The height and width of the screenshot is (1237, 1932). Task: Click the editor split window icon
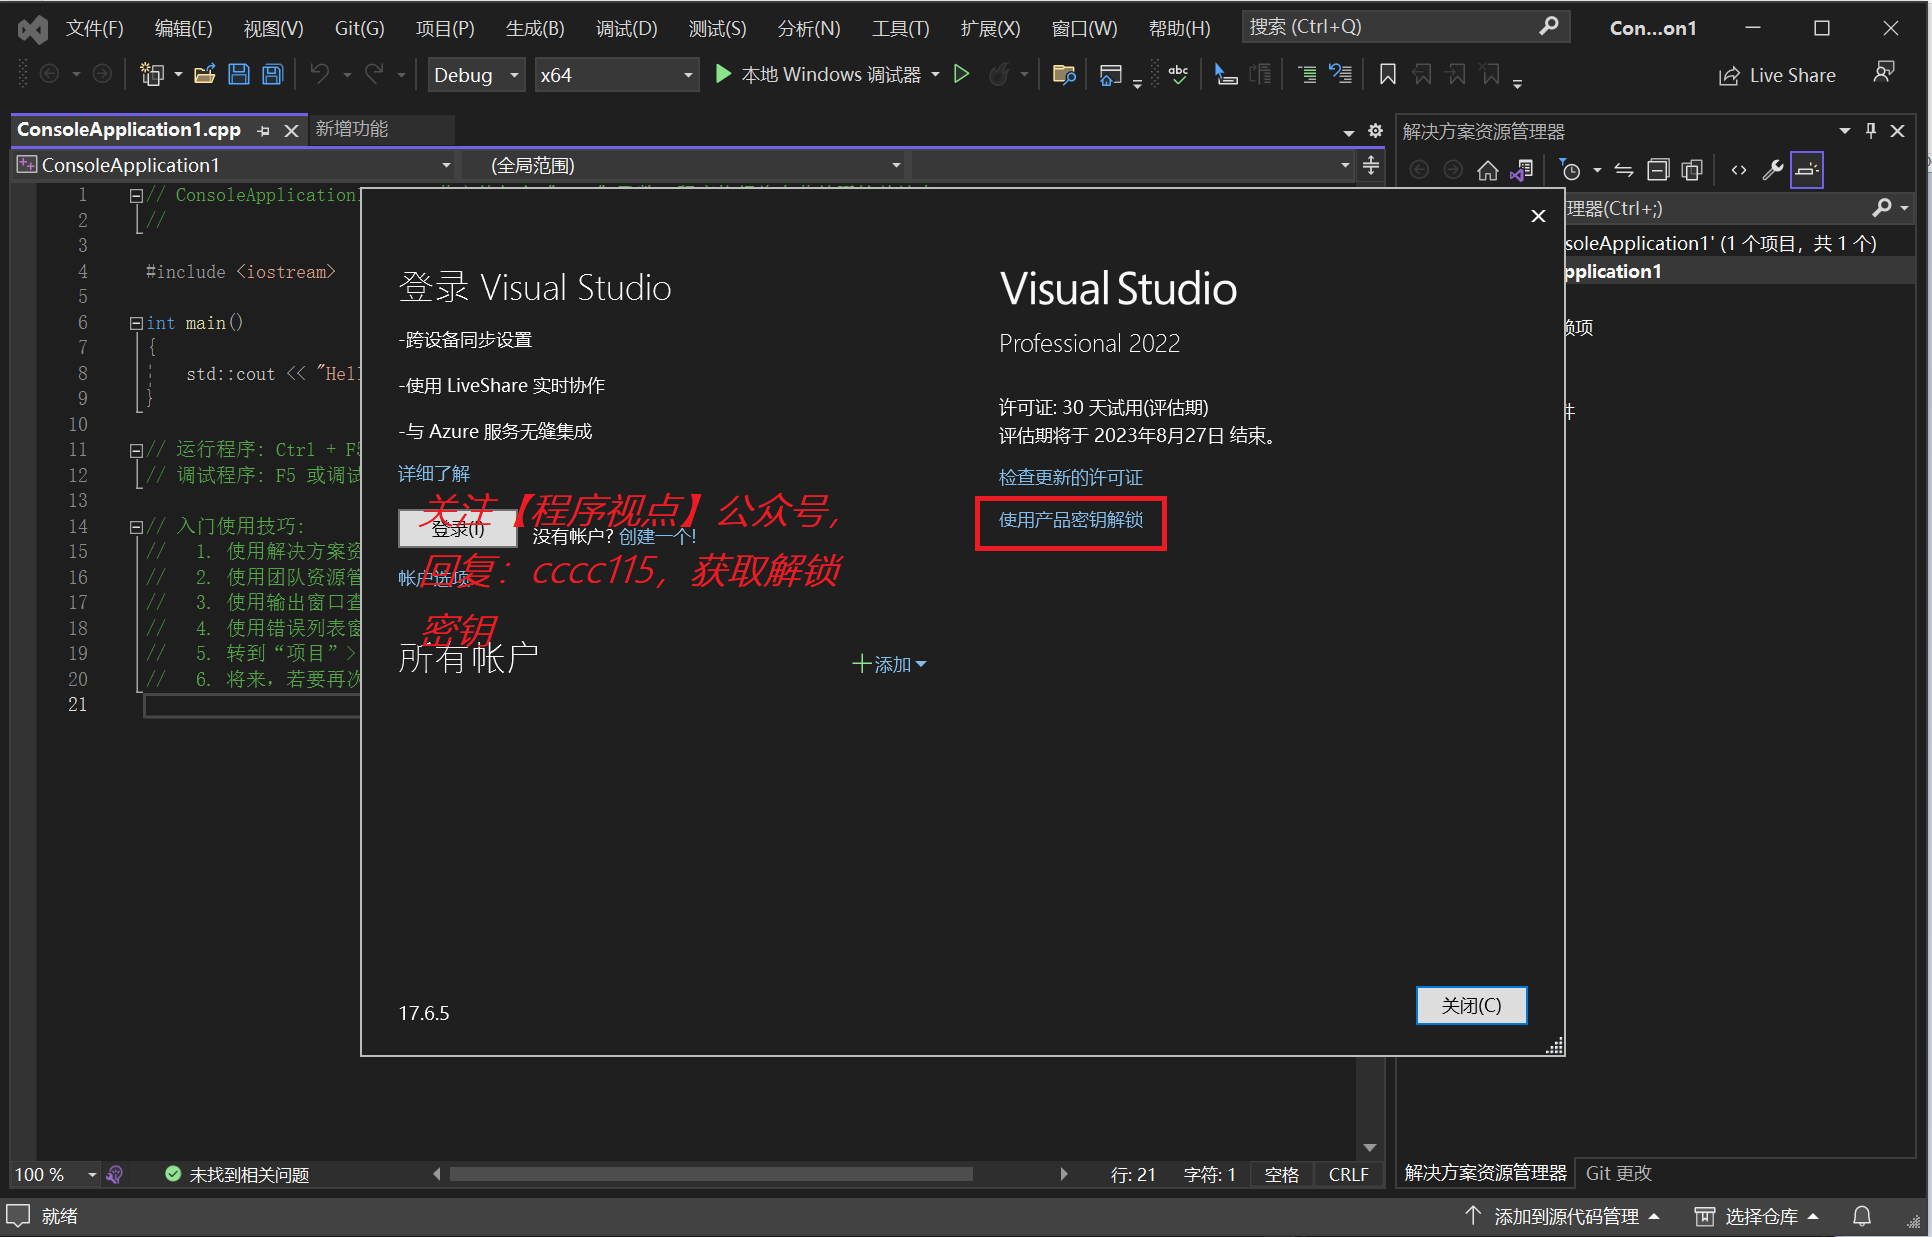1371,165
